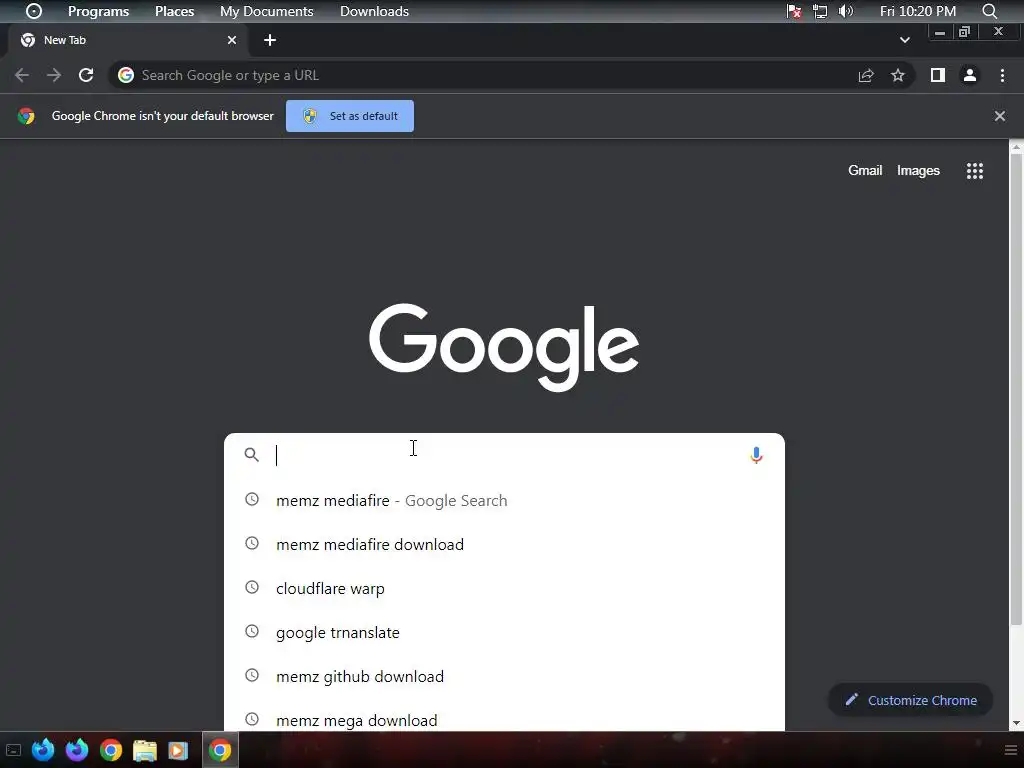Image resolution: width=1024 pixels, height=768 pixels.
Task: Switch to the active Chrome taskbar window
Action: pyautogui.click(x=220, y=750)
